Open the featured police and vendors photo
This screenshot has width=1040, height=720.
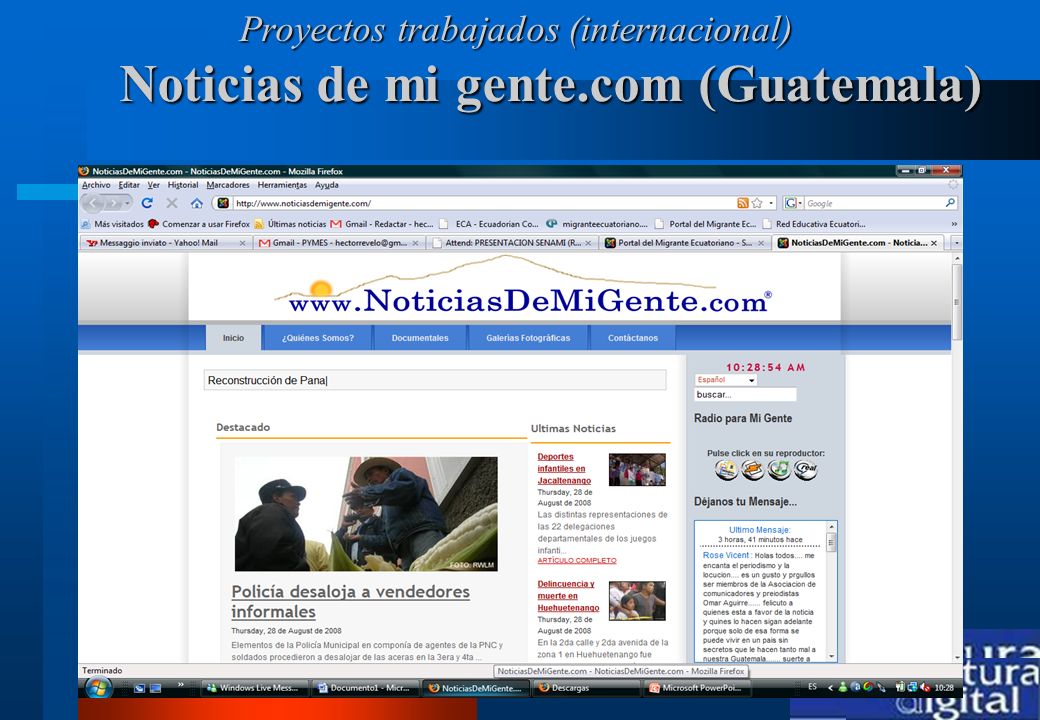click(366, 514)
